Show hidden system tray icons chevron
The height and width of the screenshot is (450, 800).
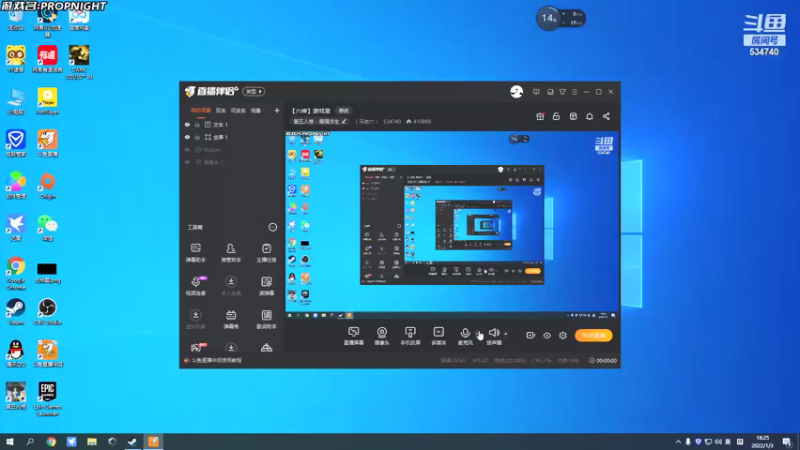(x=678, y=442)
